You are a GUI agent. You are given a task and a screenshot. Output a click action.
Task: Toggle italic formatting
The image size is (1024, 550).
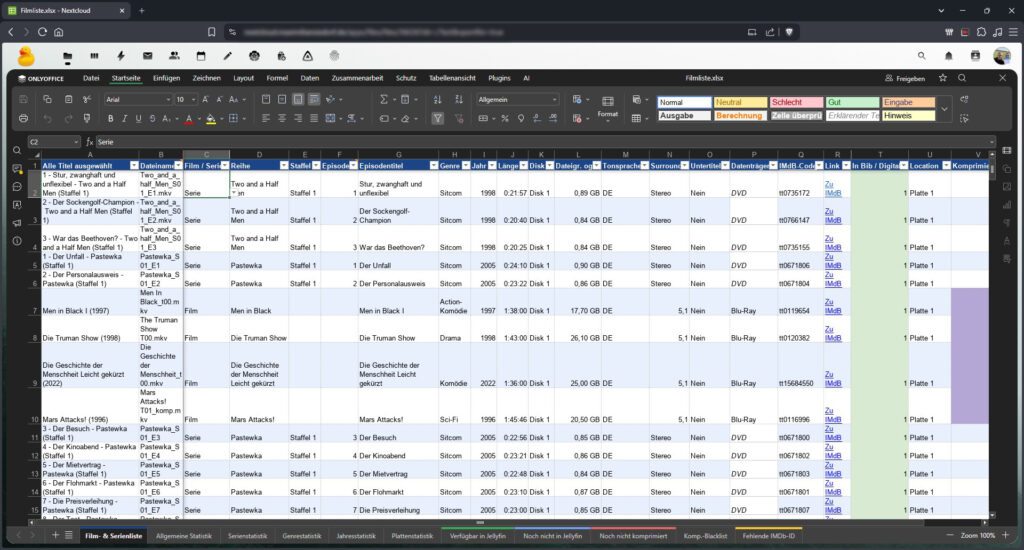(x=125, y=118)
